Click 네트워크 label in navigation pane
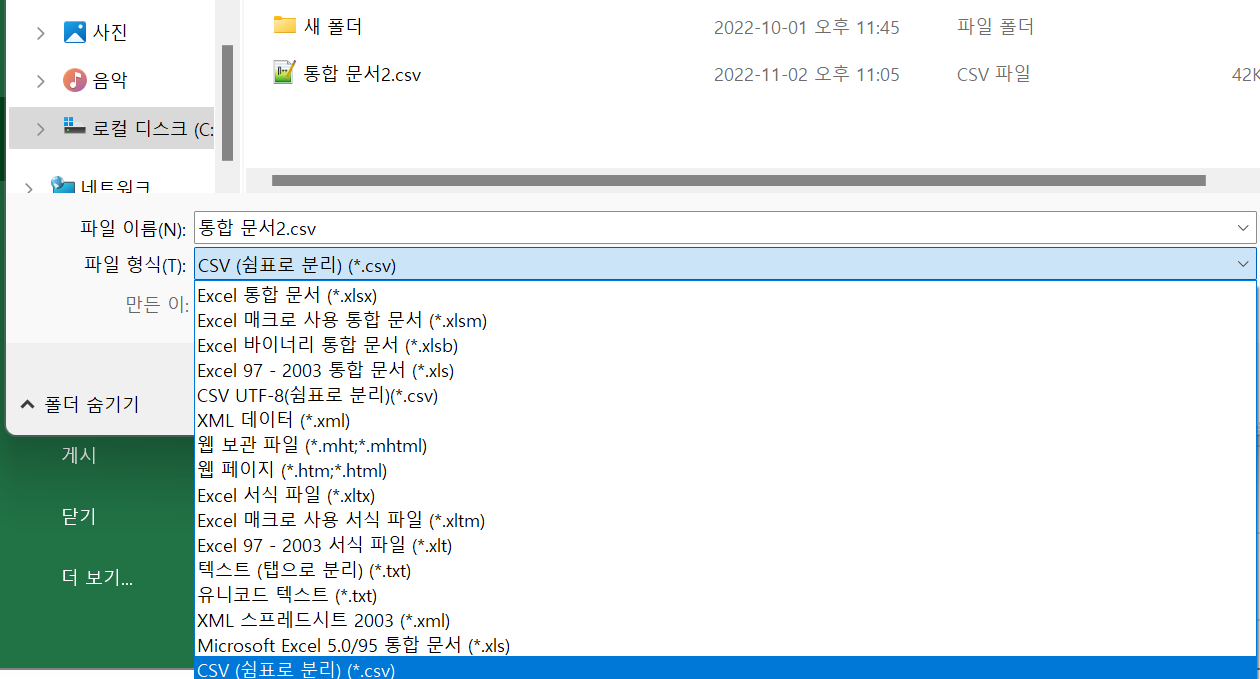The image size is (1260, 679). tap(116, 186)
